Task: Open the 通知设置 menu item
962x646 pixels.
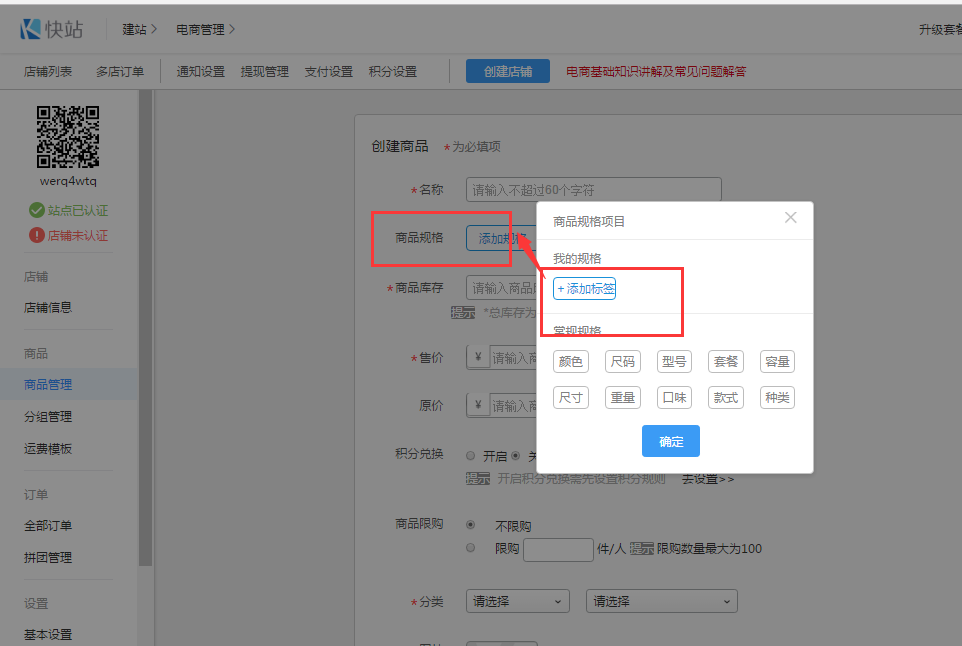Action: 201,72
